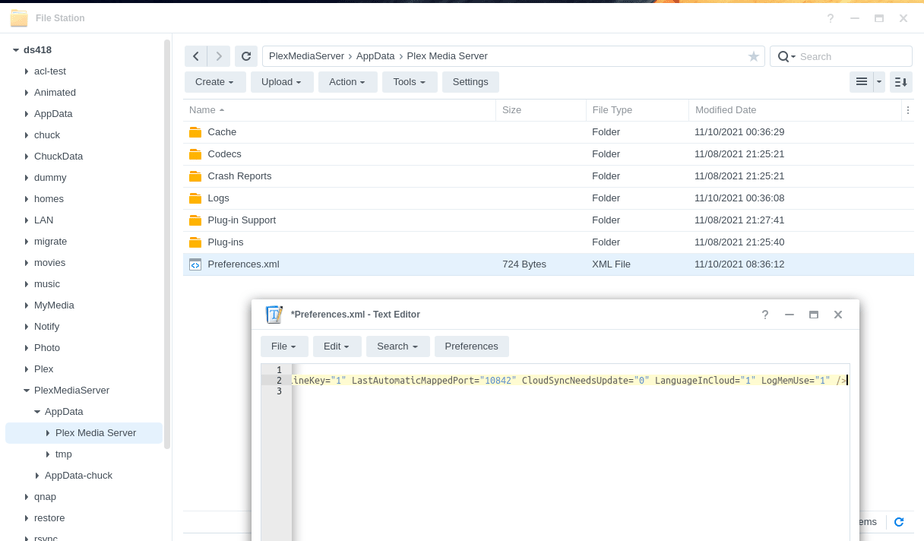The height and width of the screenshot is (541, 924).
Task: Select Plex Media Server tree item
Action: (84, 433)
